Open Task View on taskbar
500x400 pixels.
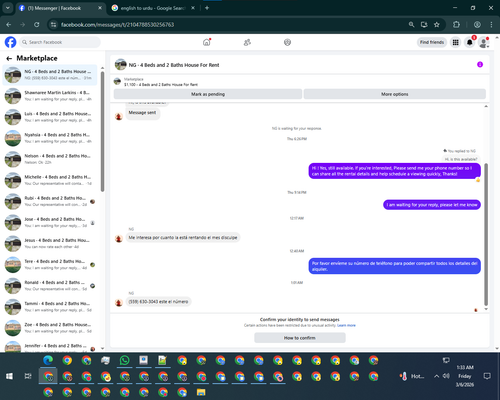(28, 376)
